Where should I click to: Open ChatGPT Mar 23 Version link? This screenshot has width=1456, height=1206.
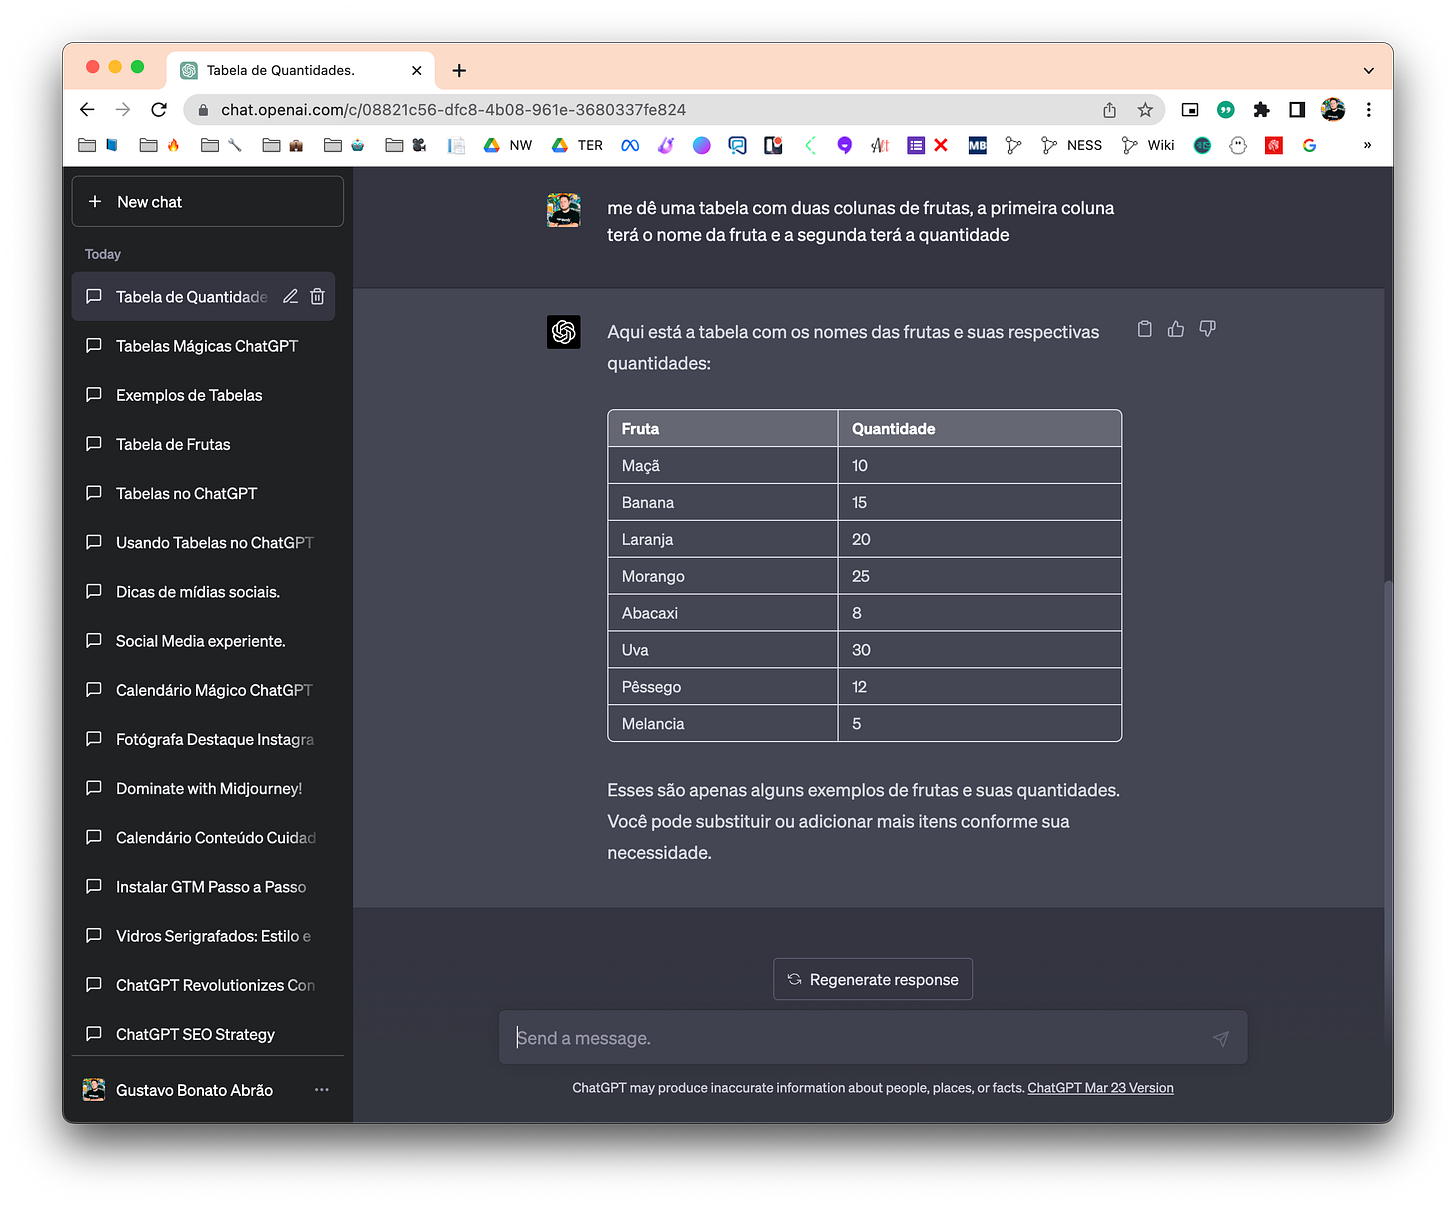[1100, 1088]
